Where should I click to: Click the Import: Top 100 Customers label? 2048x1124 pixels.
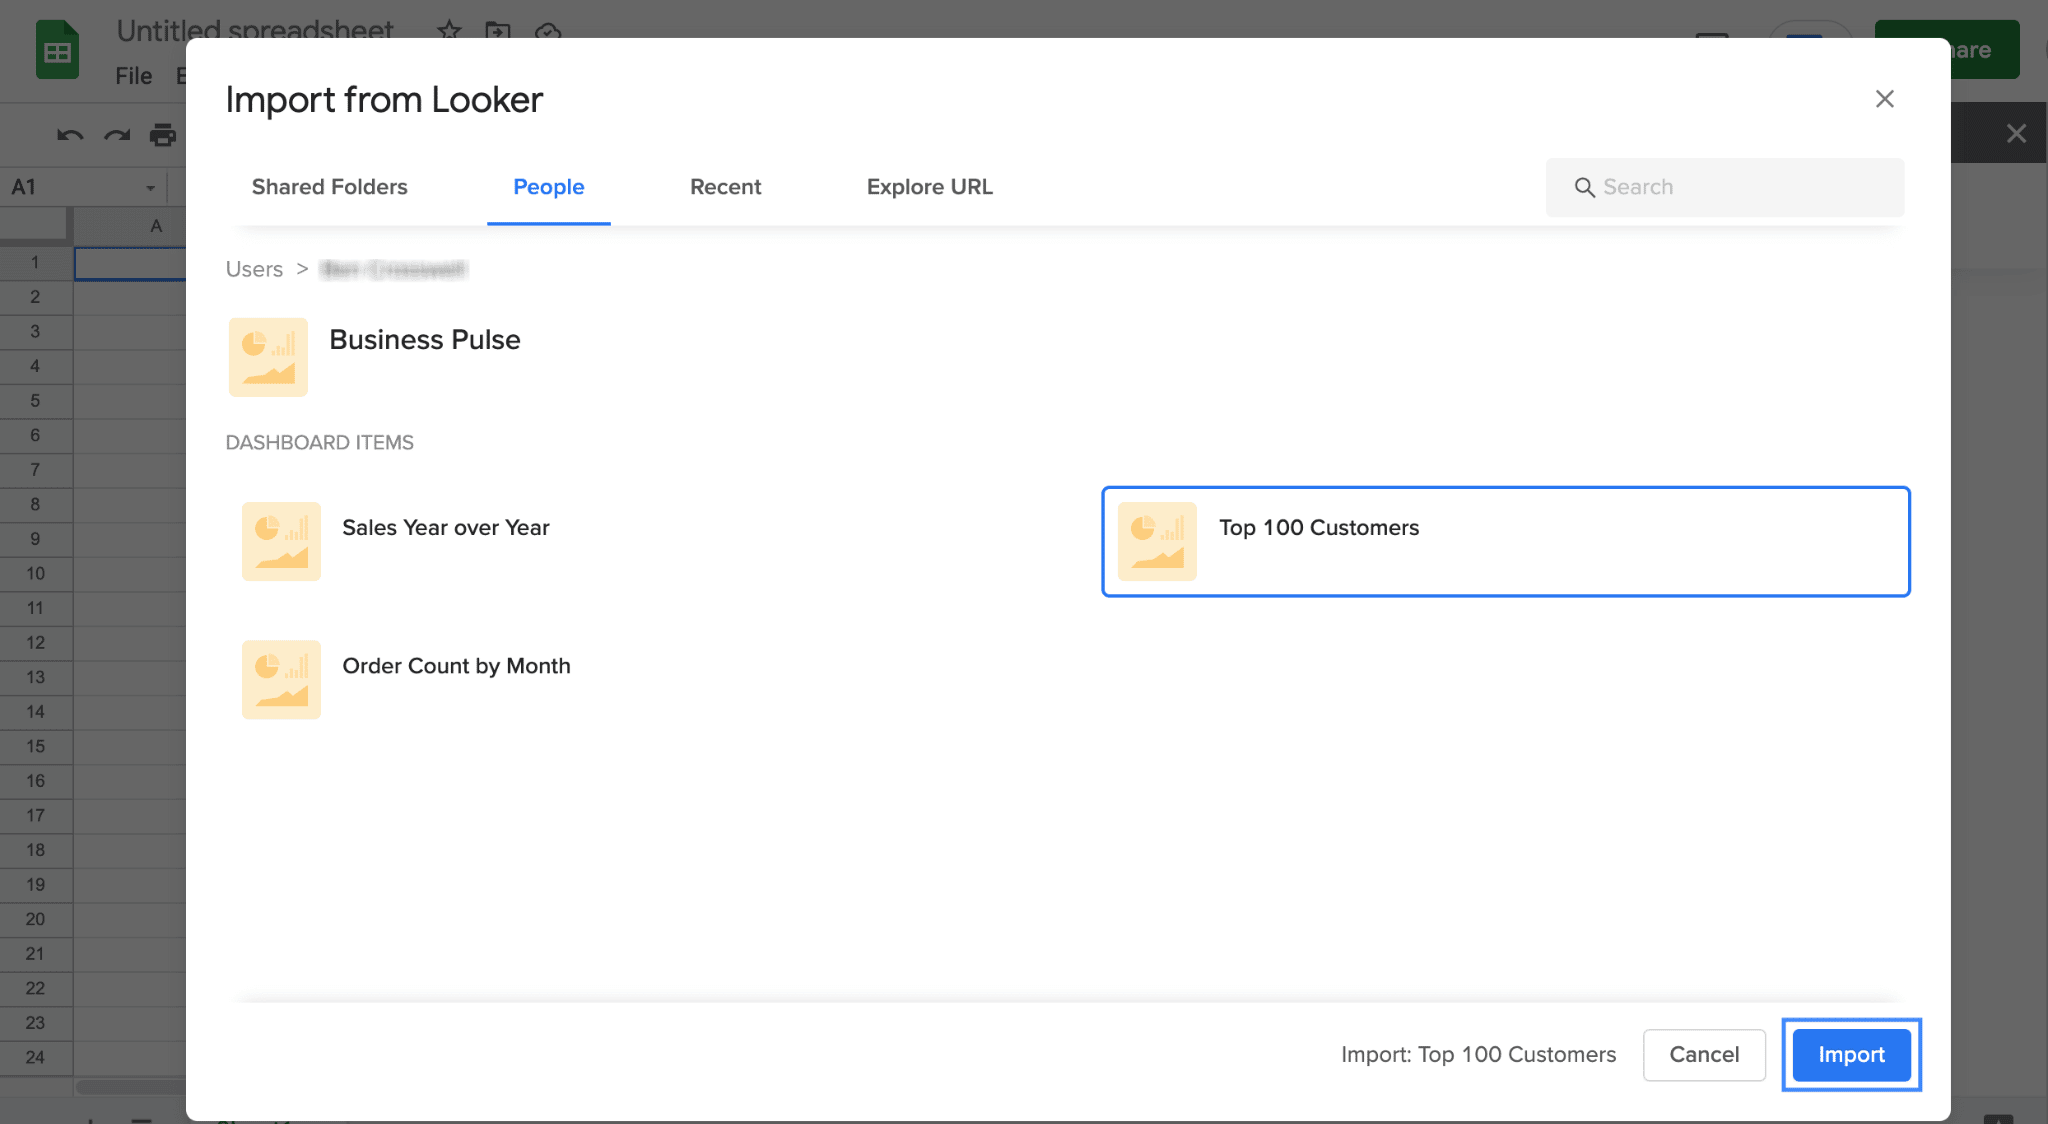click(x=1478, y=1054)
